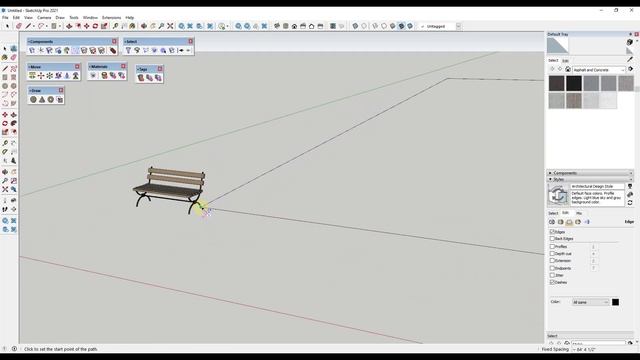
Task: Open the Asphalt and Concrete materials dropdown
Action: pos(599,70)
